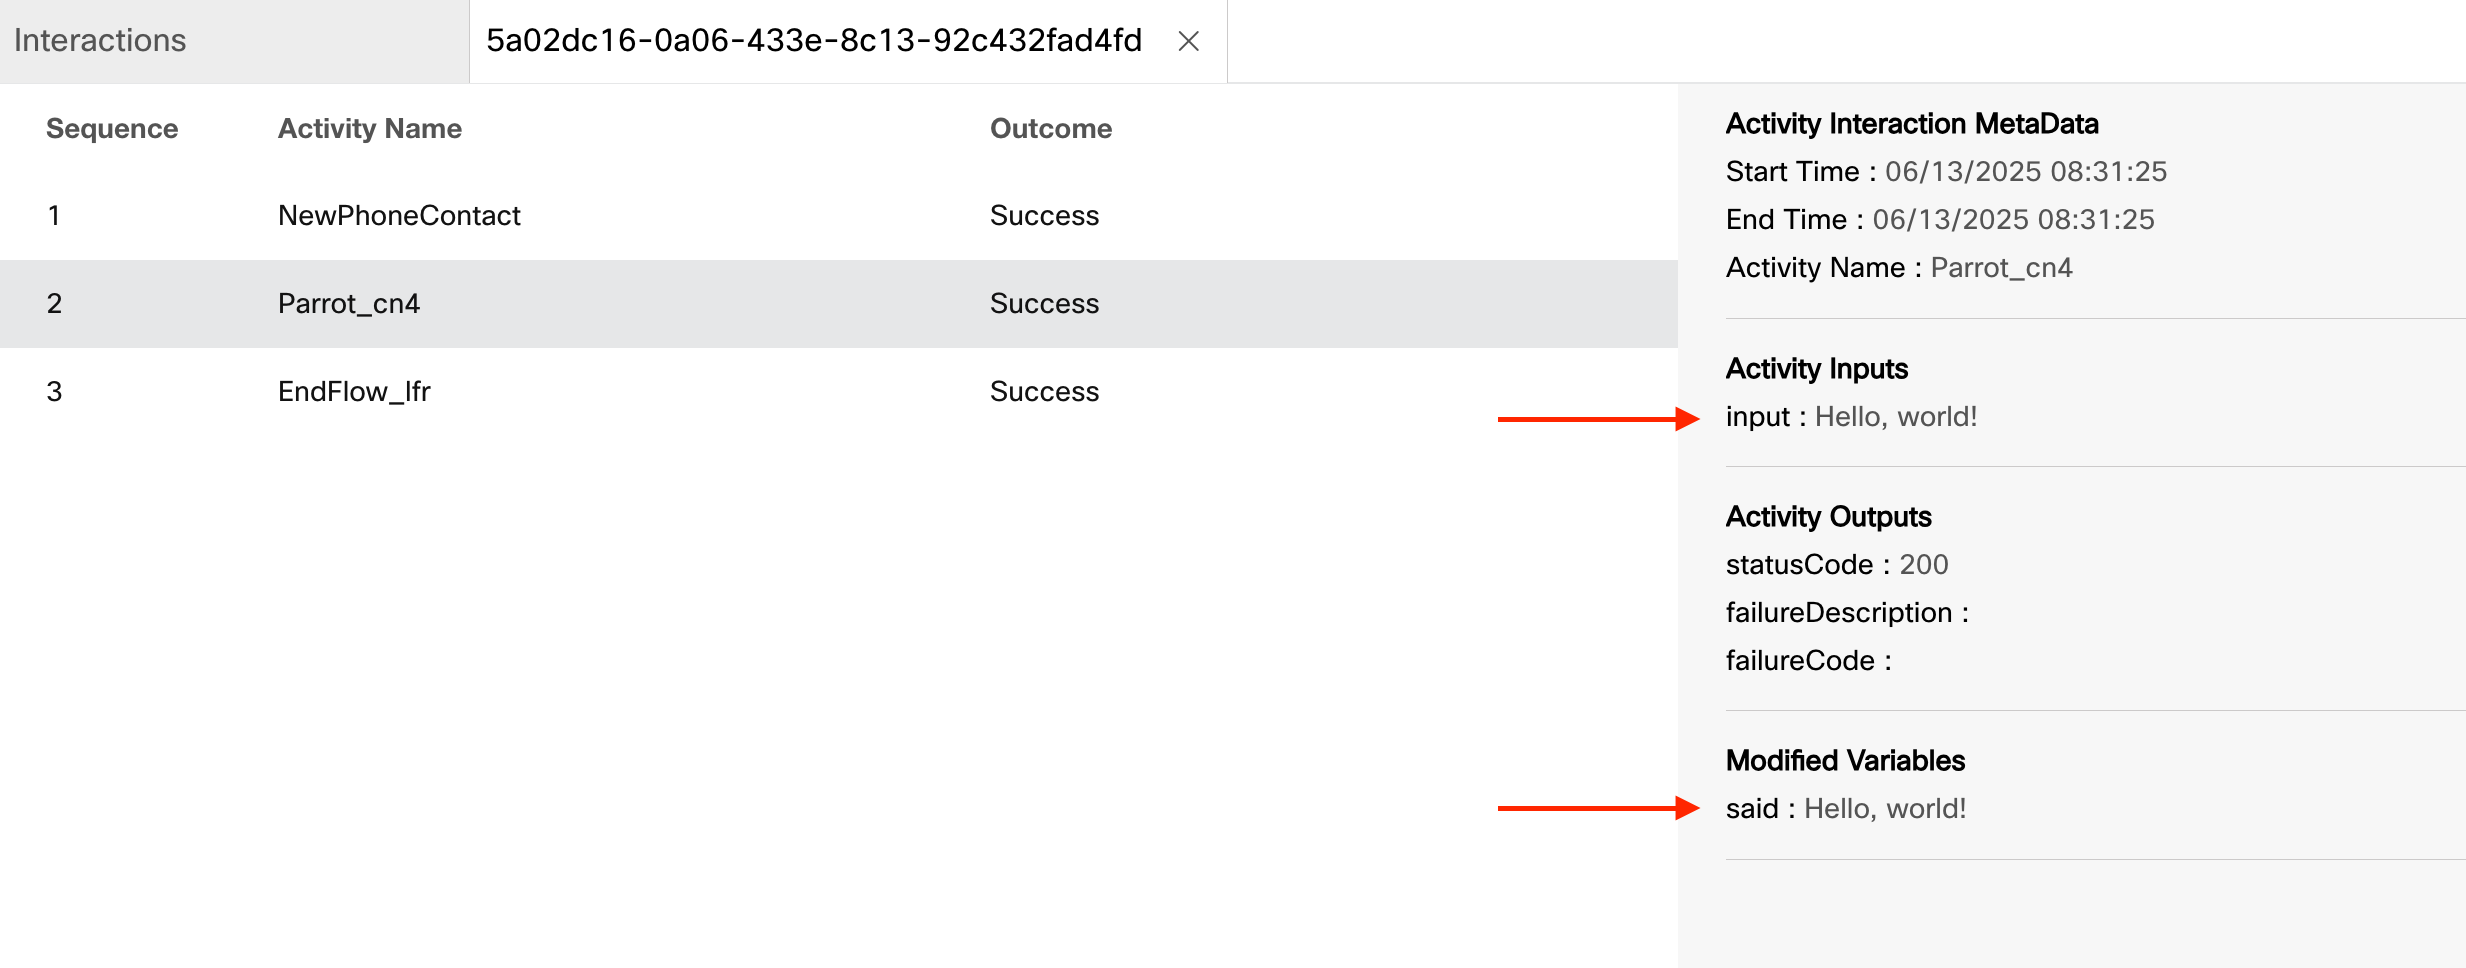Click the Sequence column header

(x=112, y=129)
